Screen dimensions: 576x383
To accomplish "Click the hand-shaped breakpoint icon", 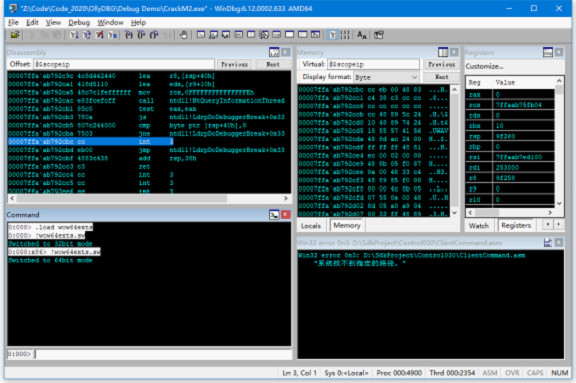I will tap(183, 35).
